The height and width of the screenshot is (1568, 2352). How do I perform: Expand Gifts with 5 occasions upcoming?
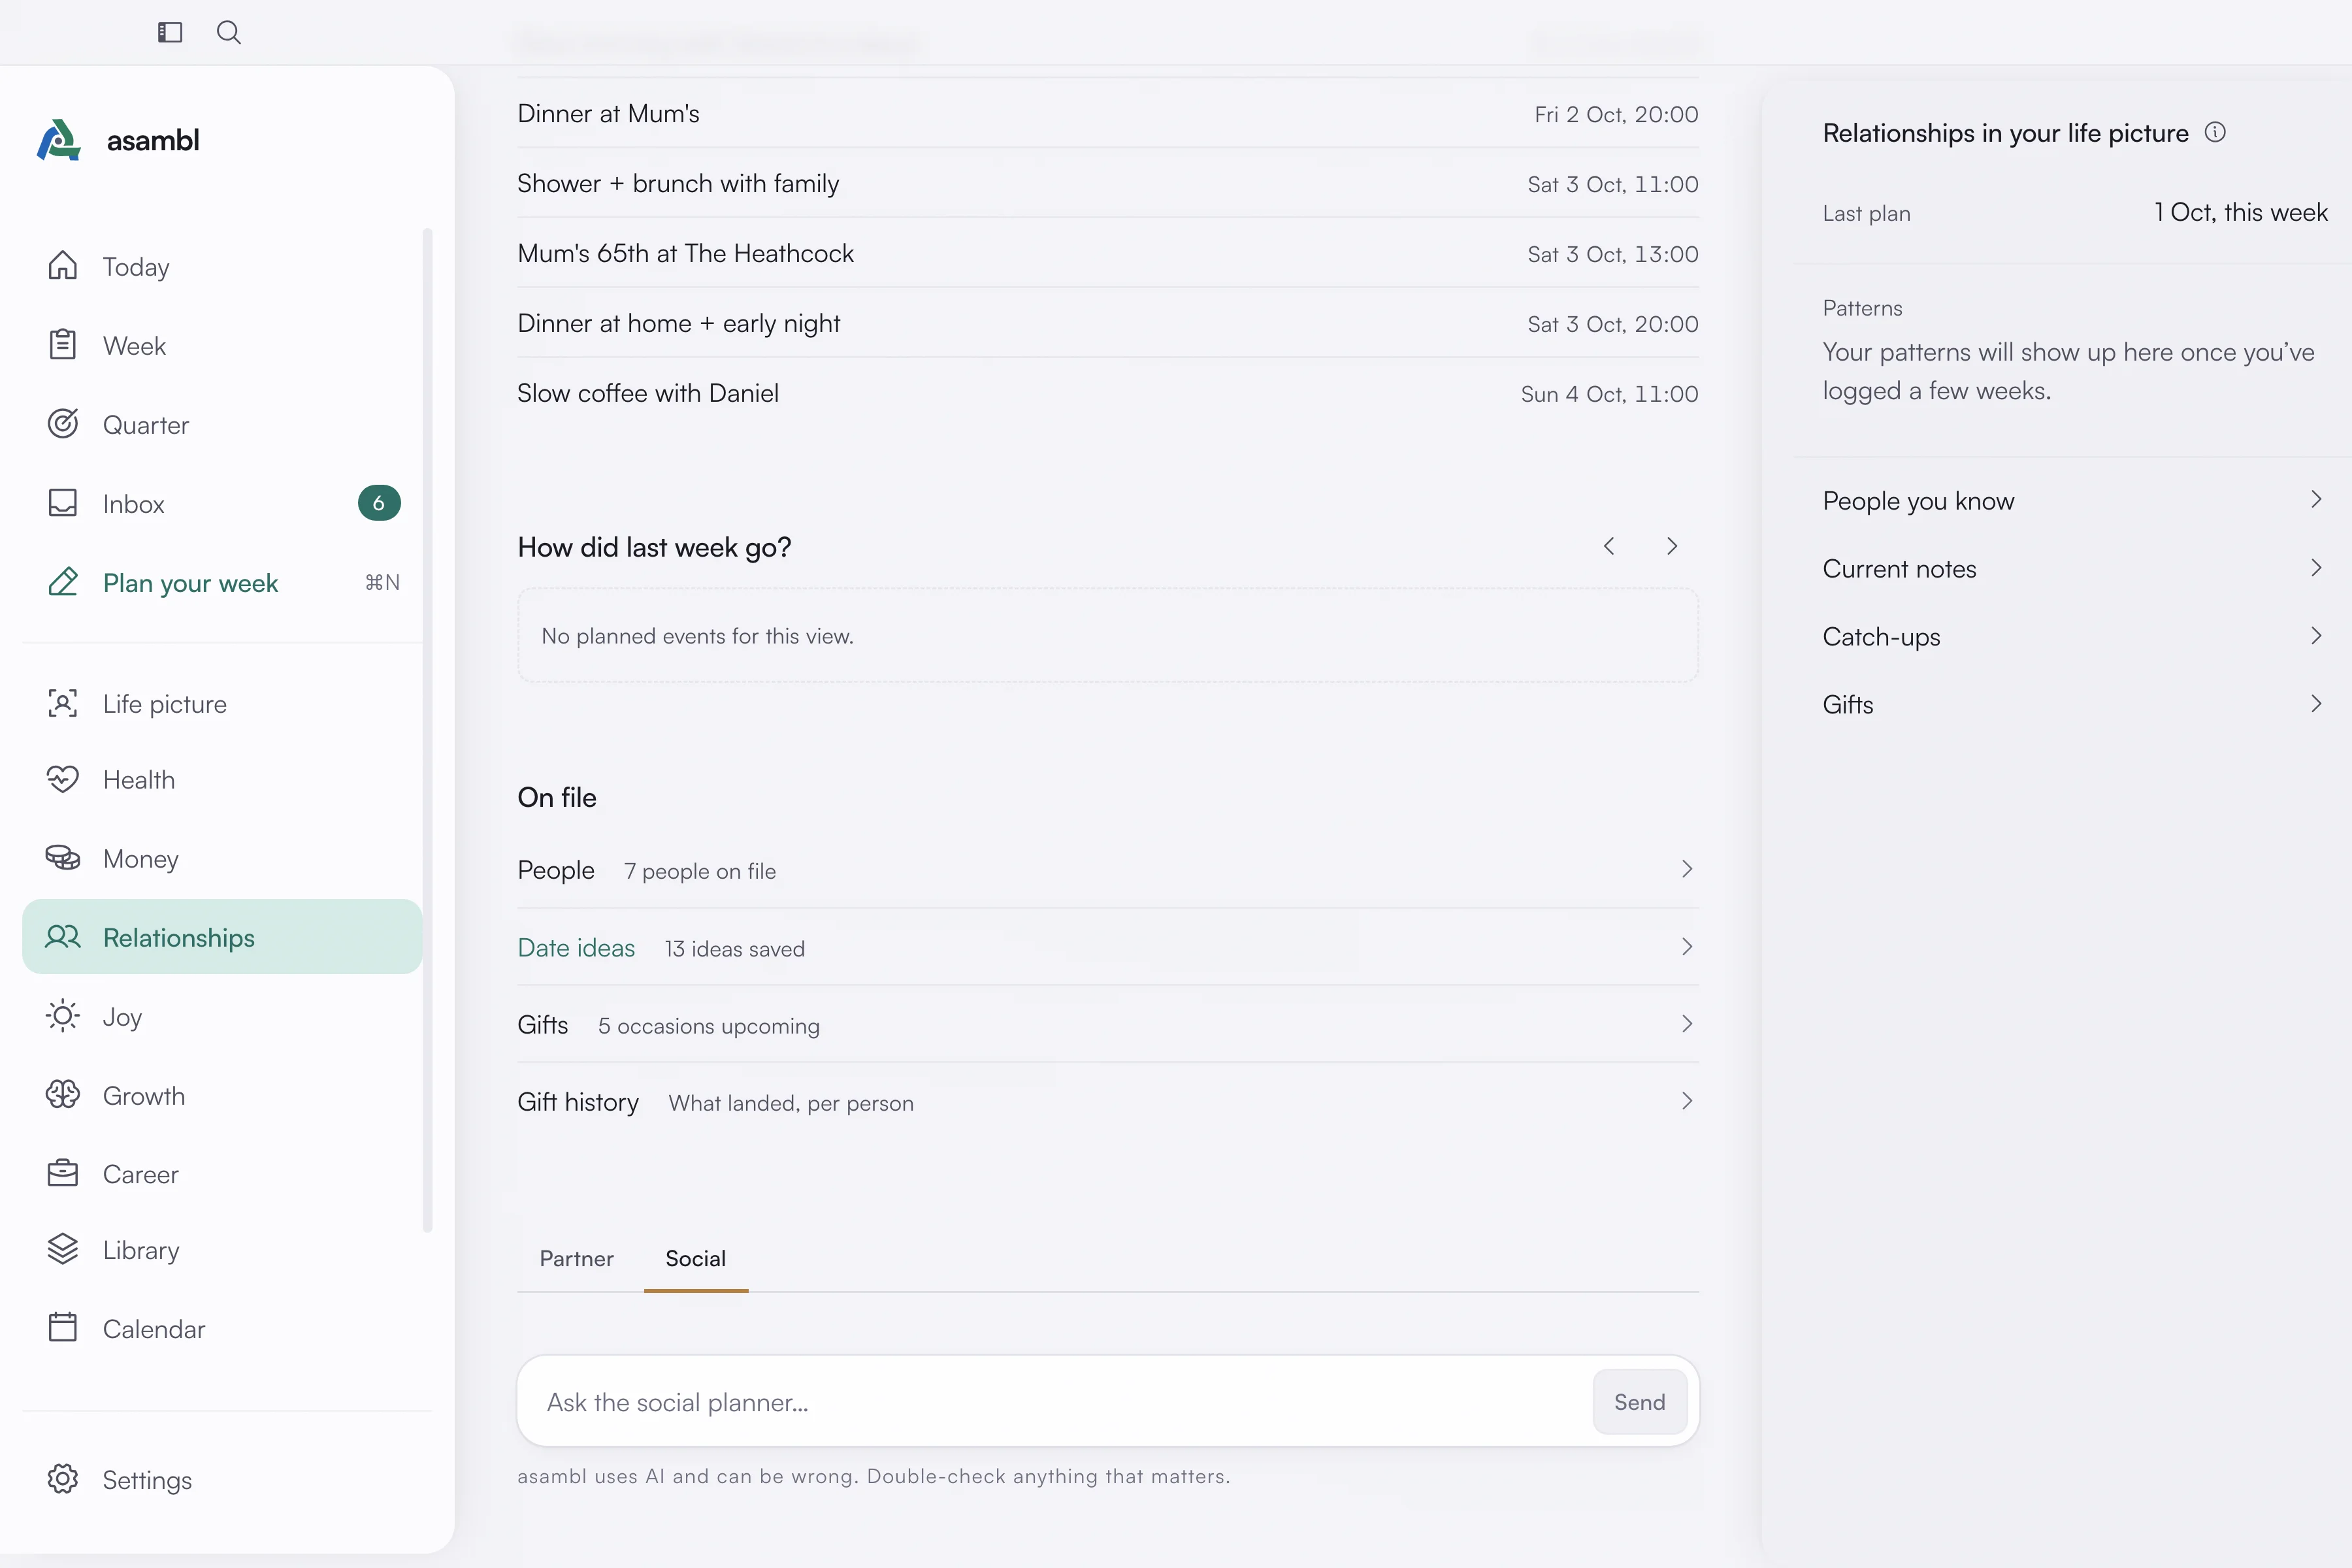[x=1108, y=1025]
